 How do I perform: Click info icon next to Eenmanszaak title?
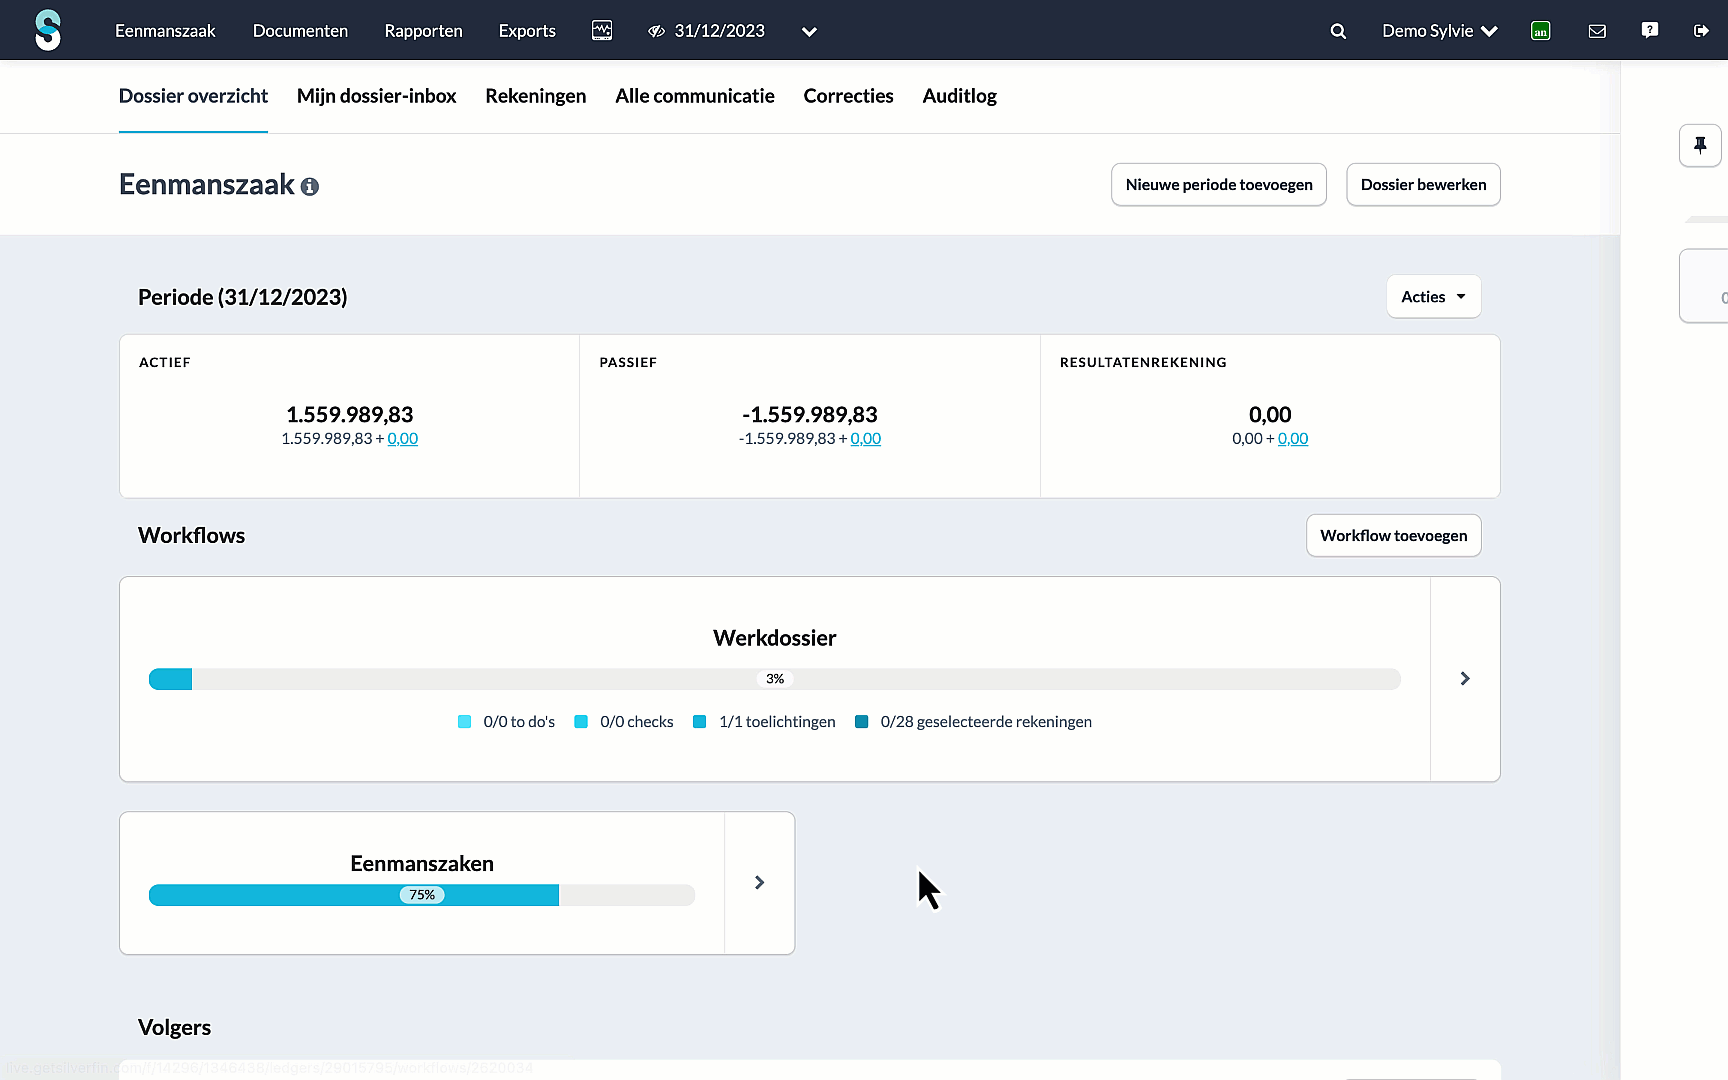[310, 187]
